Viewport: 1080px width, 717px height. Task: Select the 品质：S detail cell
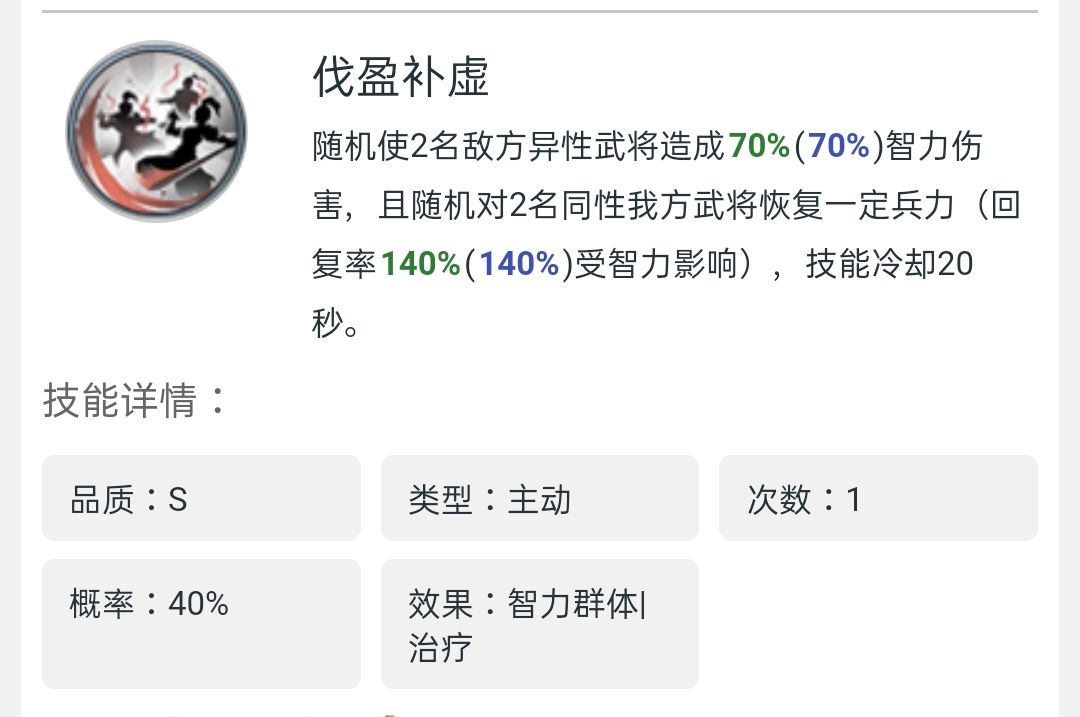tap(201, 498)
